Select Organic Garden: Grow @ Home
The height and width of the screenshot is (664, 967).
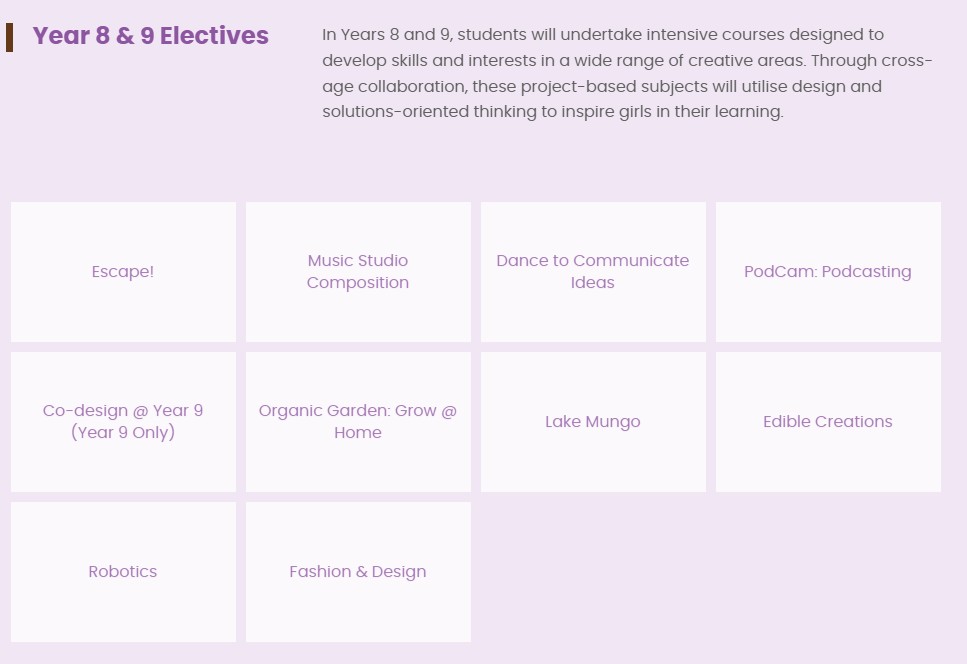[x=358, y=422]
